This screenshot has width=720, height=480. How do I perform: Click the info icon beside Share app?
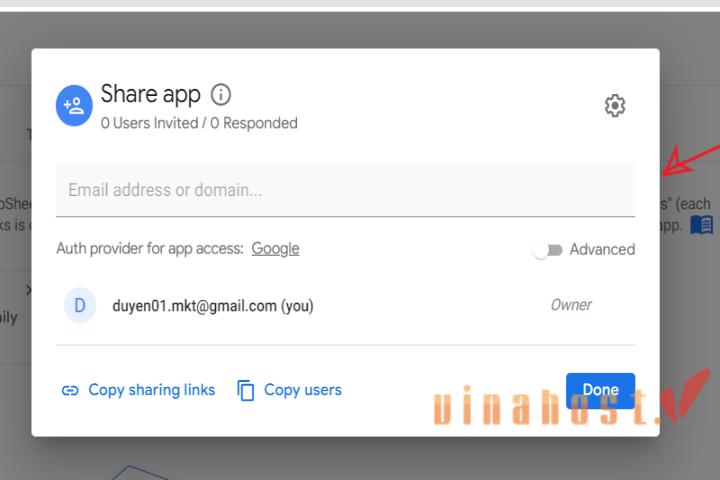point(221,95)
